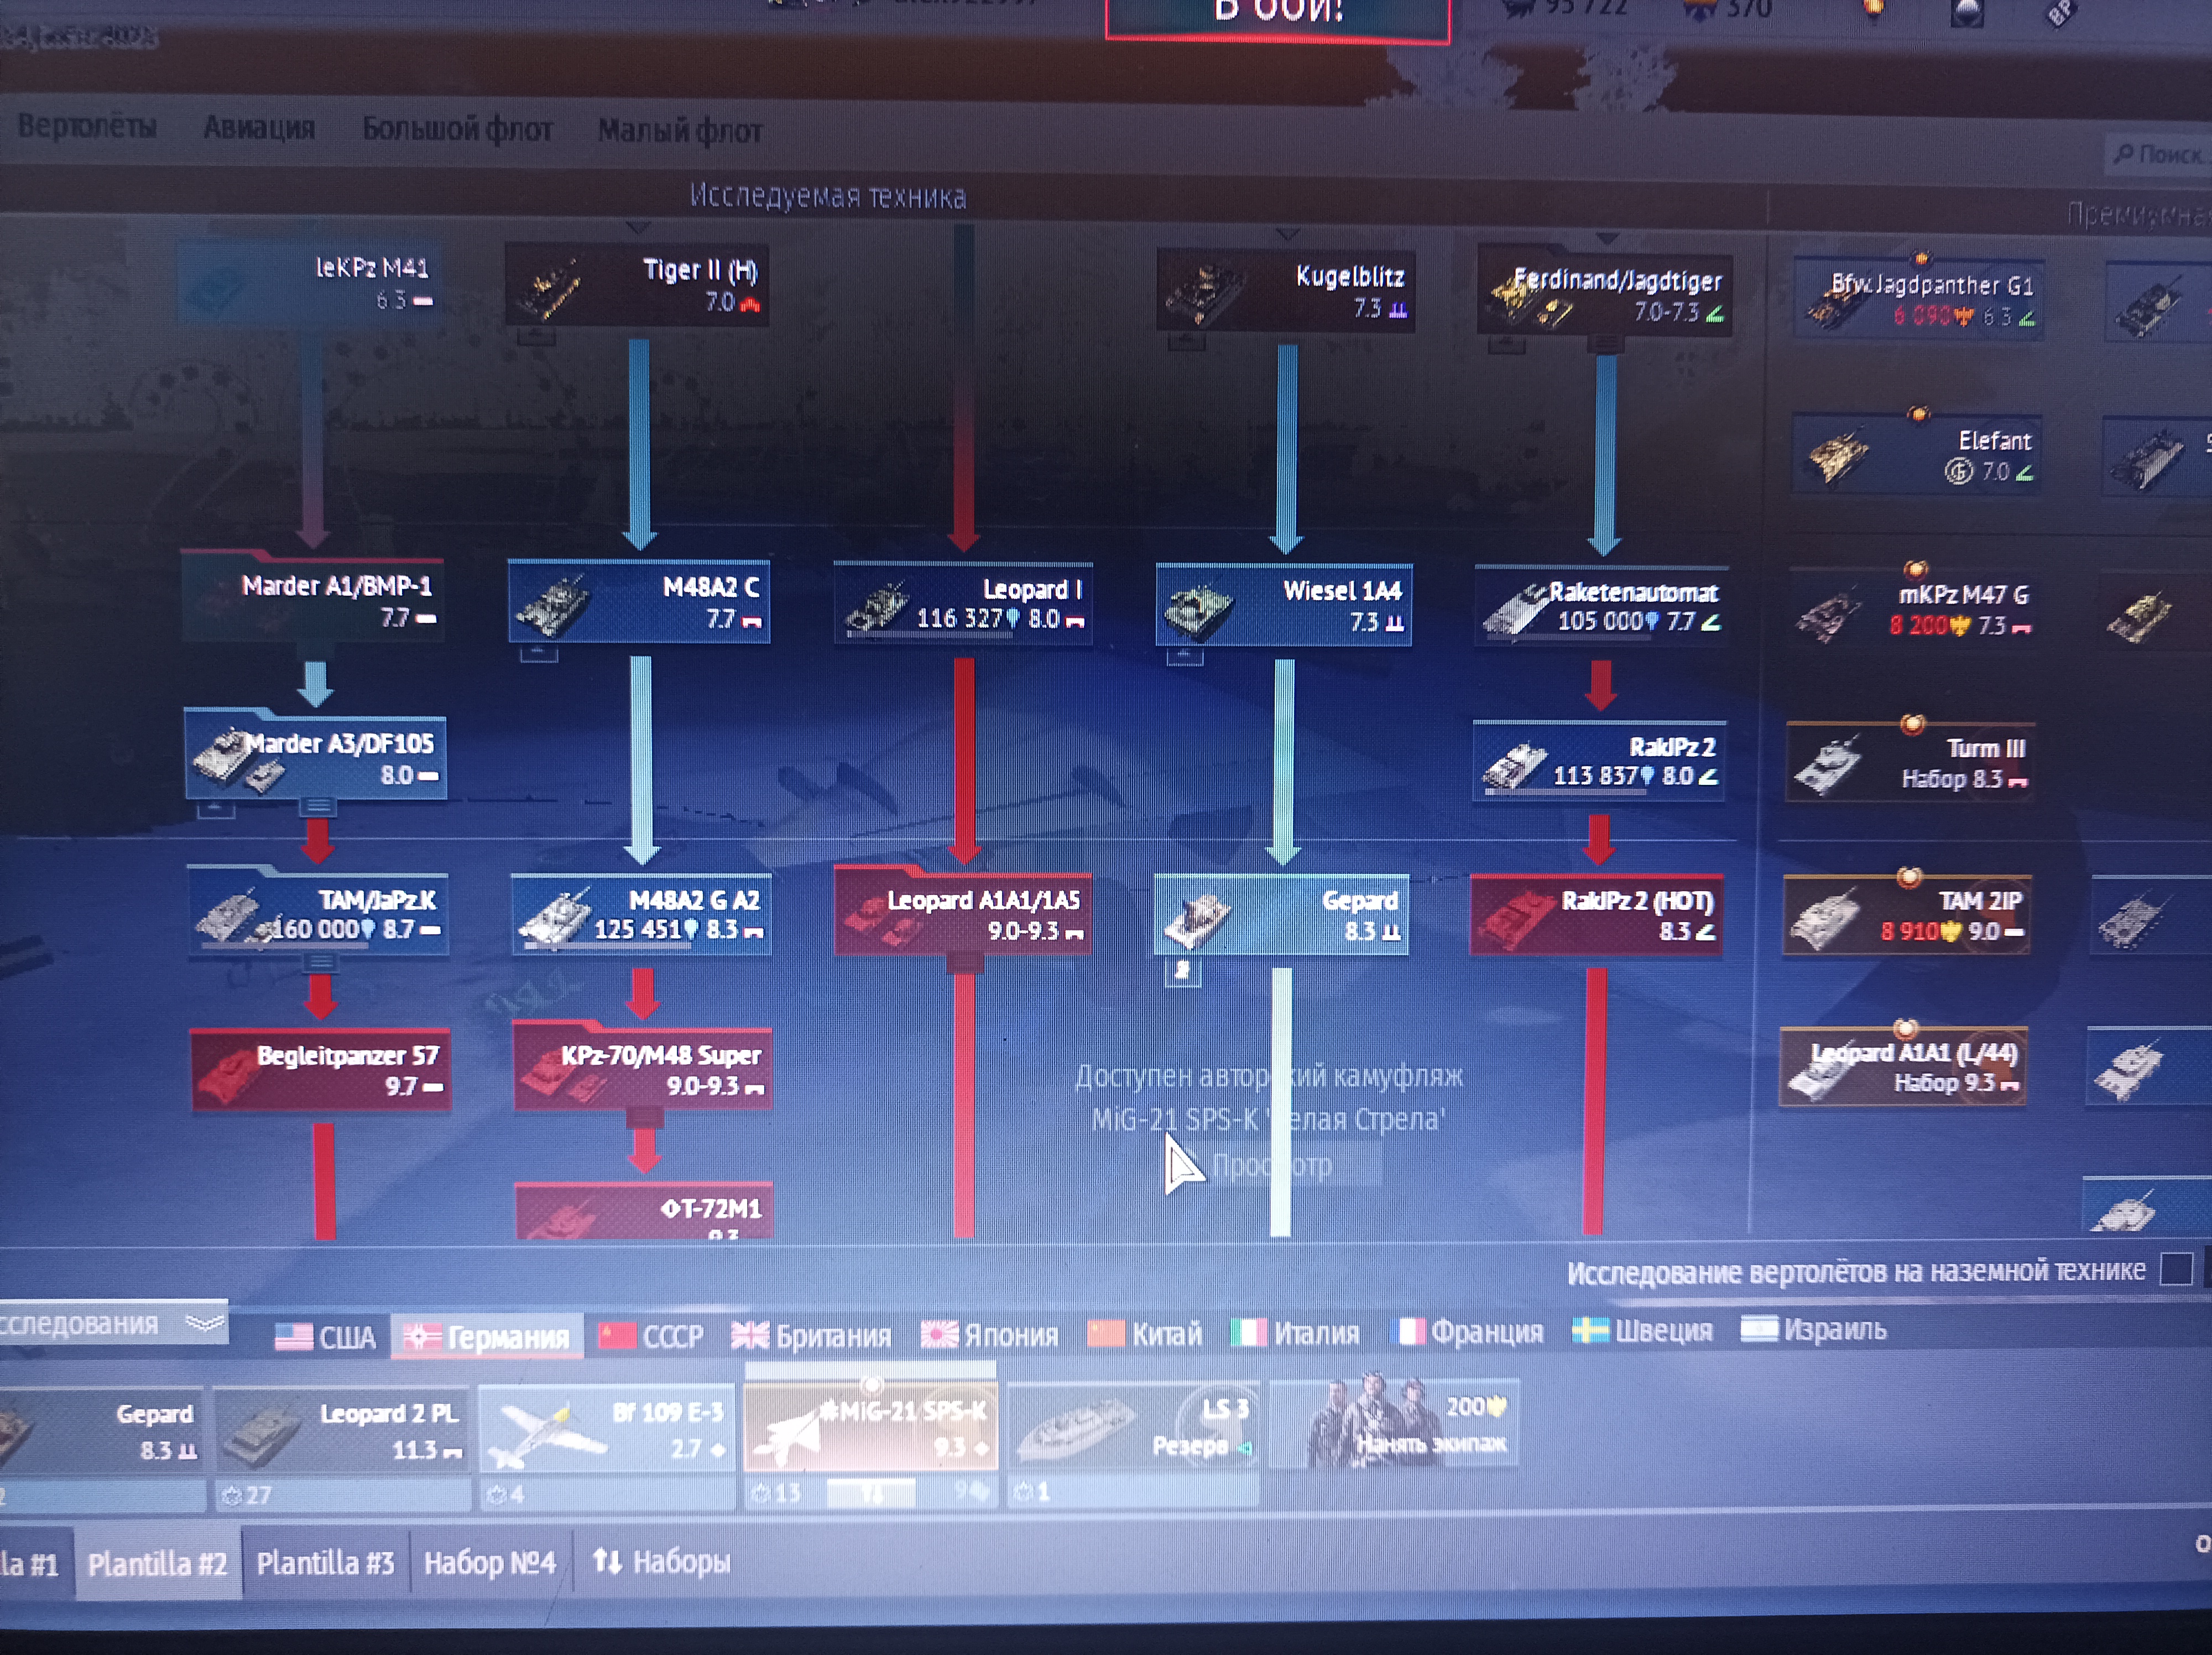Expand the Kugelblitz group folder
Image resolution: width=2212 pixels, height=1655 pixels.
click(x=1186, y=342)
